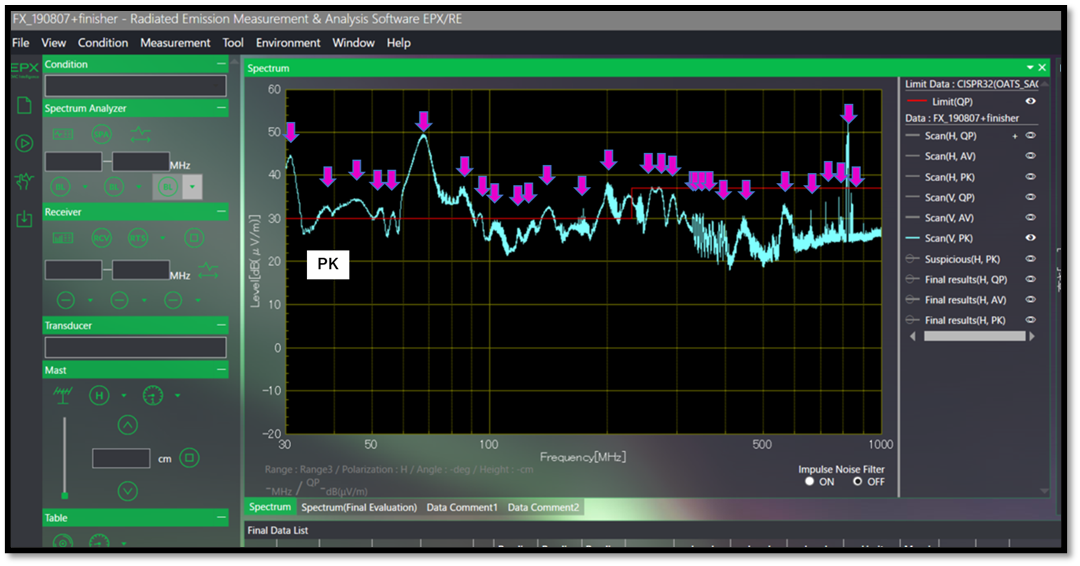This screenshot has height=566, width=1080.
Task: Click the legend horizontal scrollbar thumb
Action: pyautogui.click(x=974, y=336)
